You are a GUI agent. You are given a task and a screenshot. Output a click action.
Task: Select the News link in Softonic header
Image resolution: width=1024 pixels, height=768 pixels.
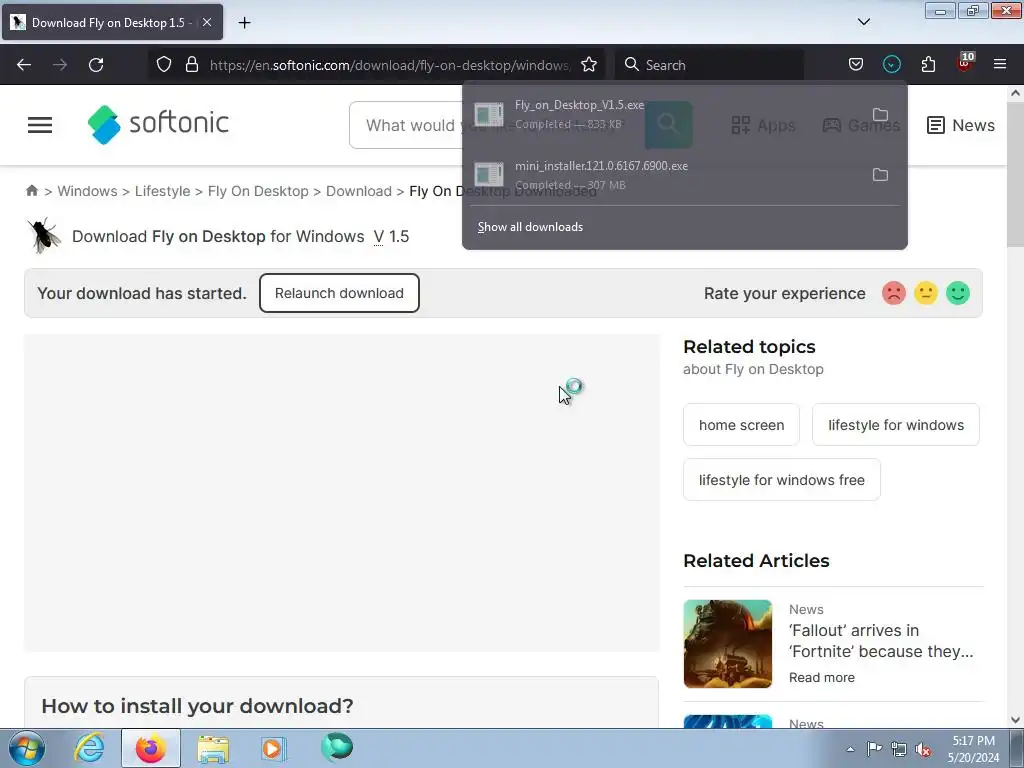coord(961,125)
